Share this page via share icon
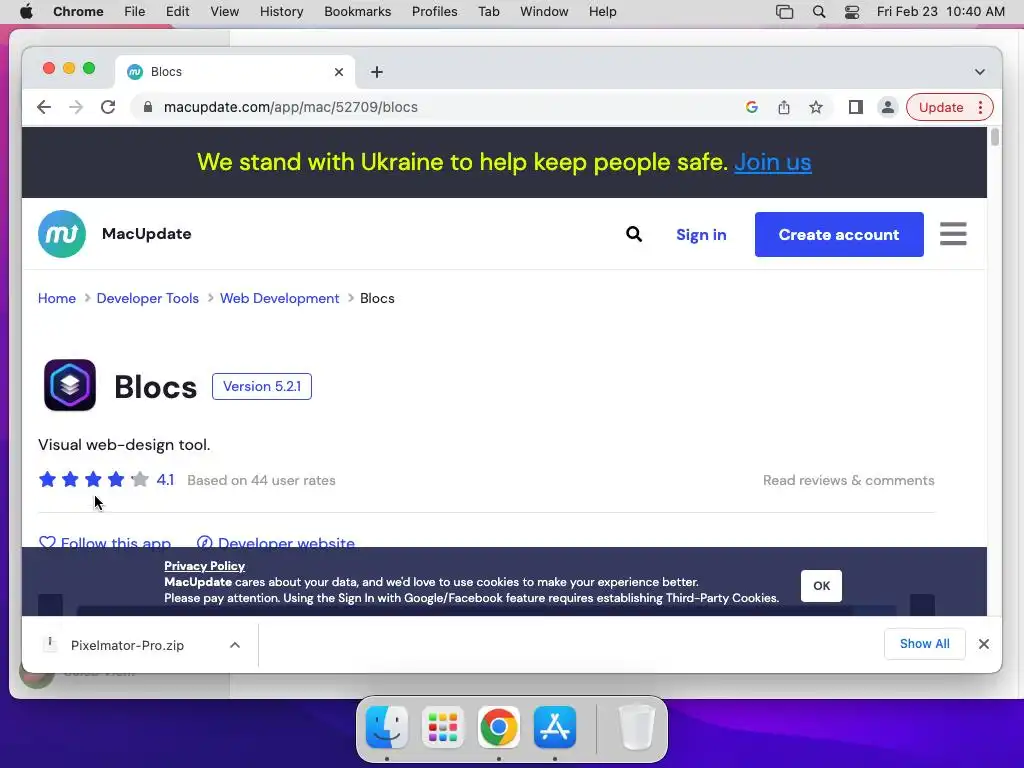Viewport: 1024px width, 768px height. tap(784, 107)
